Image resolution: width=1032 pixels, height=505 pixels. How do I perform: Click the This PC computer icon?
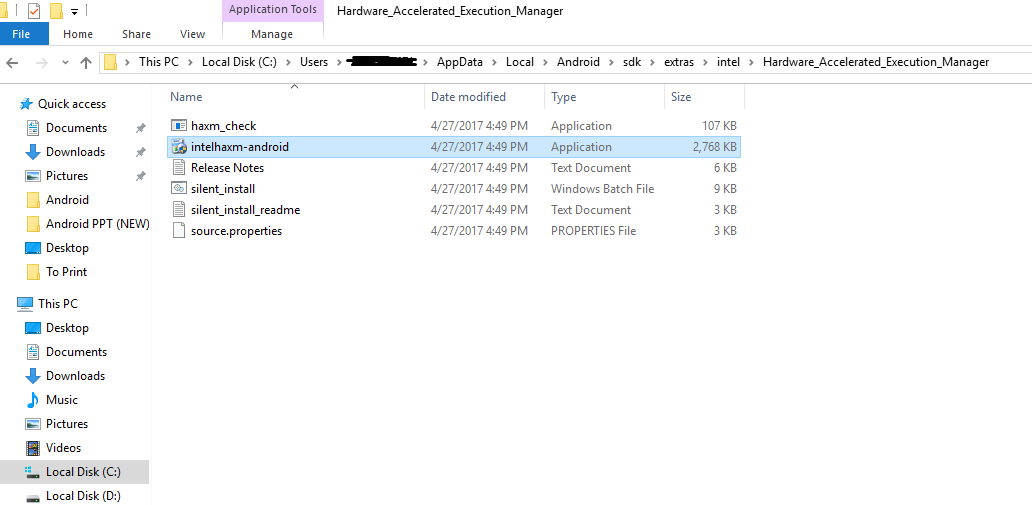[25, 304]
